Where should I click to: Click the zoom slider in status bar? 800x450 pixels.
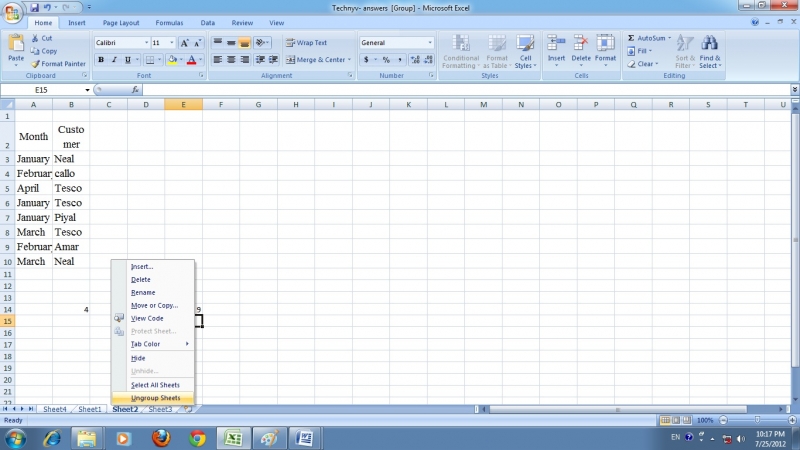click(x=749, y=420)
